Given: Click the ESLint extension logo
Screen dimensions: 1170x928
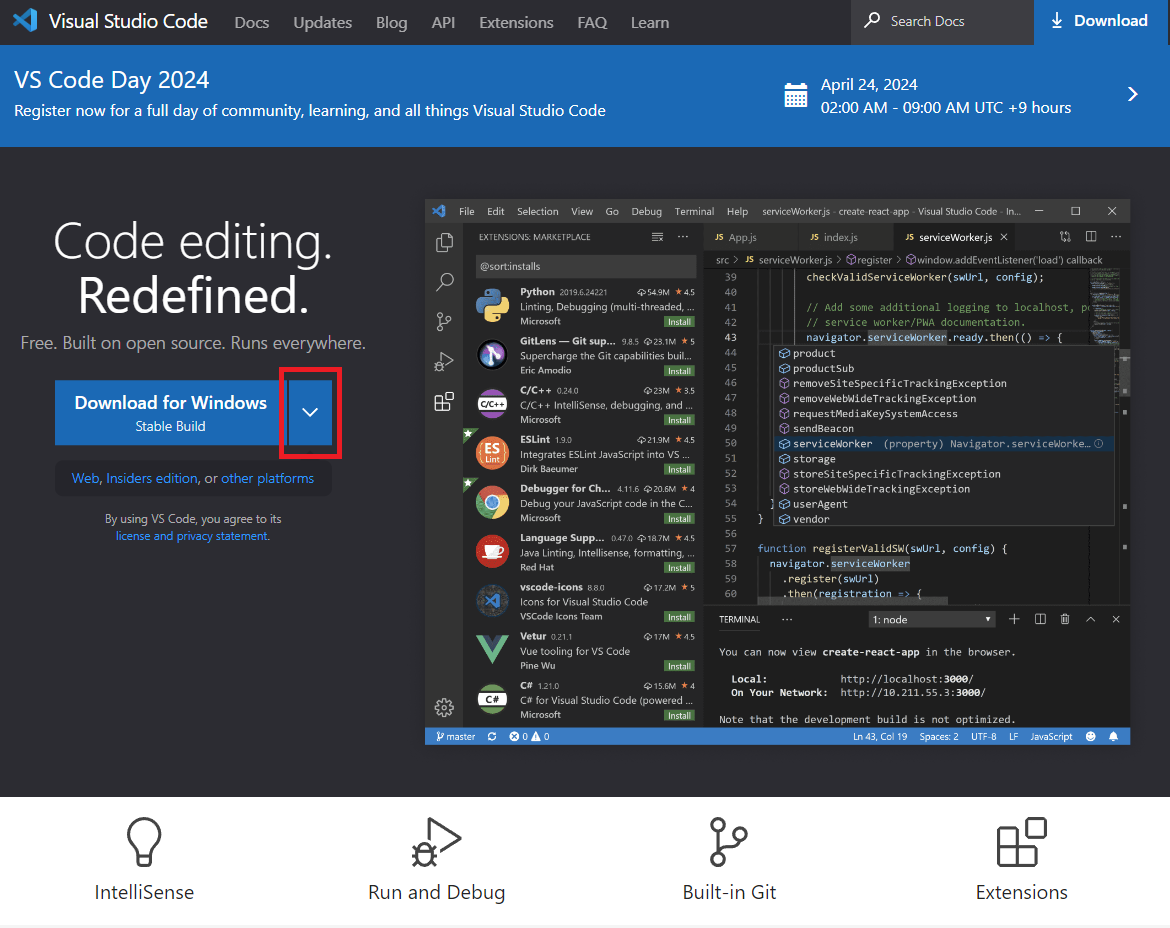Looking at the screenshot, I should (x=492, y=453).
